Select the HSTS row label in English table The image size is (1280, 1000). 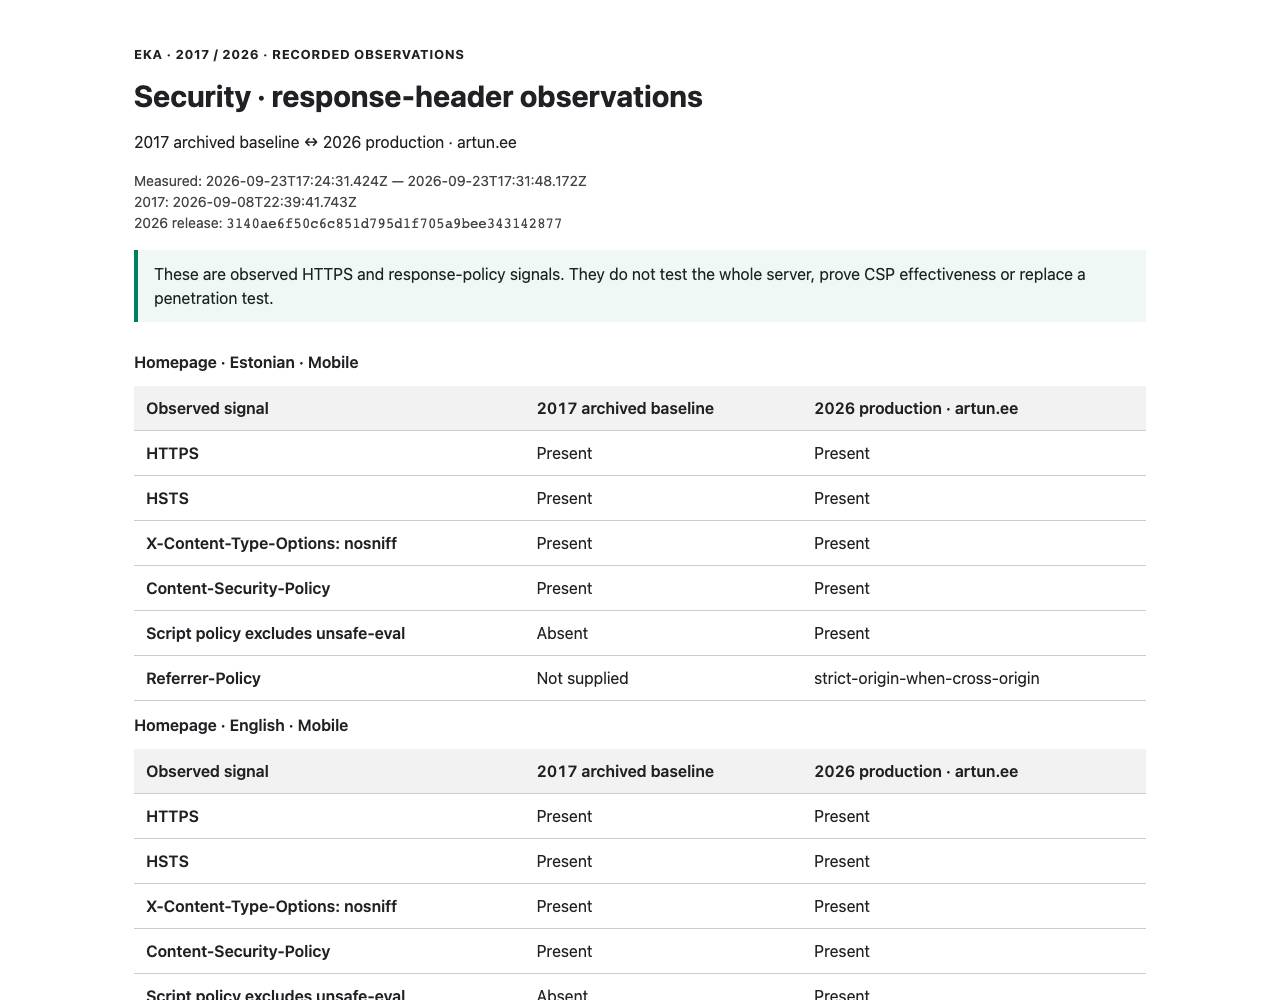(x=167, y=861)
